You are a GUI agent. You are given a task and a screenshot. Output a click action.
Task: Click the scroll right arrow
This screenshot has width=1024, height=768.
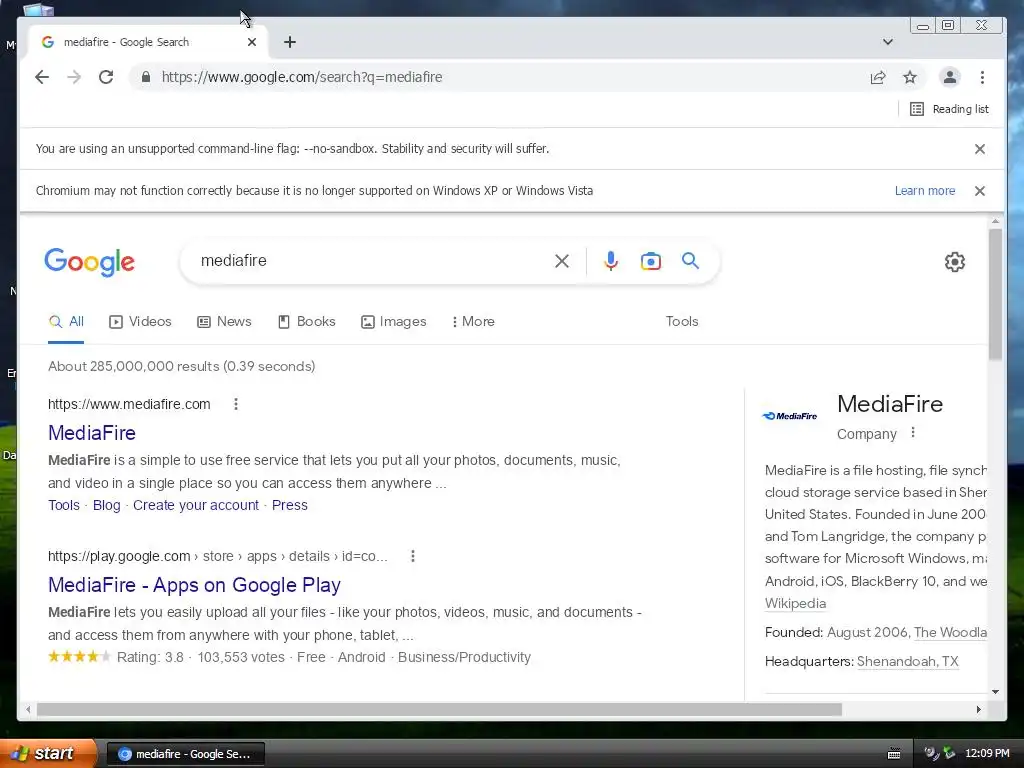(x=978, y=709)
